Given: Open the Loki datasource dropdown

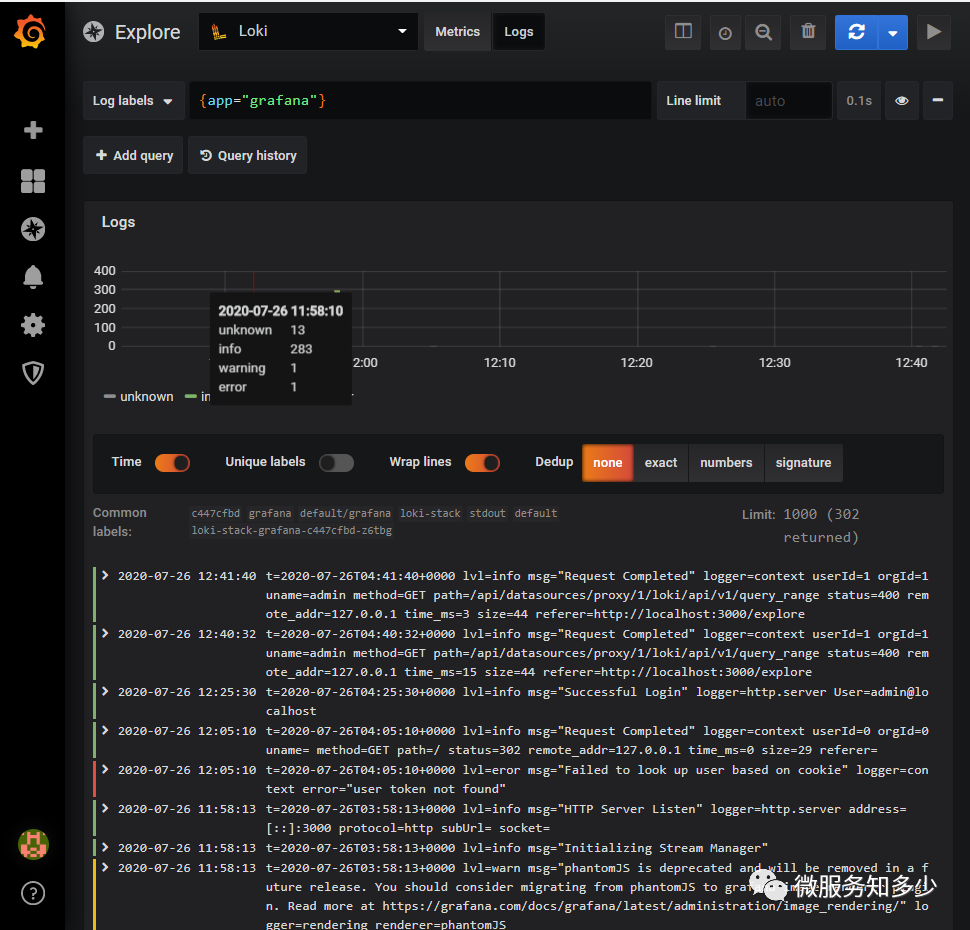Looking at the screenshot, I should pos(308,32).
